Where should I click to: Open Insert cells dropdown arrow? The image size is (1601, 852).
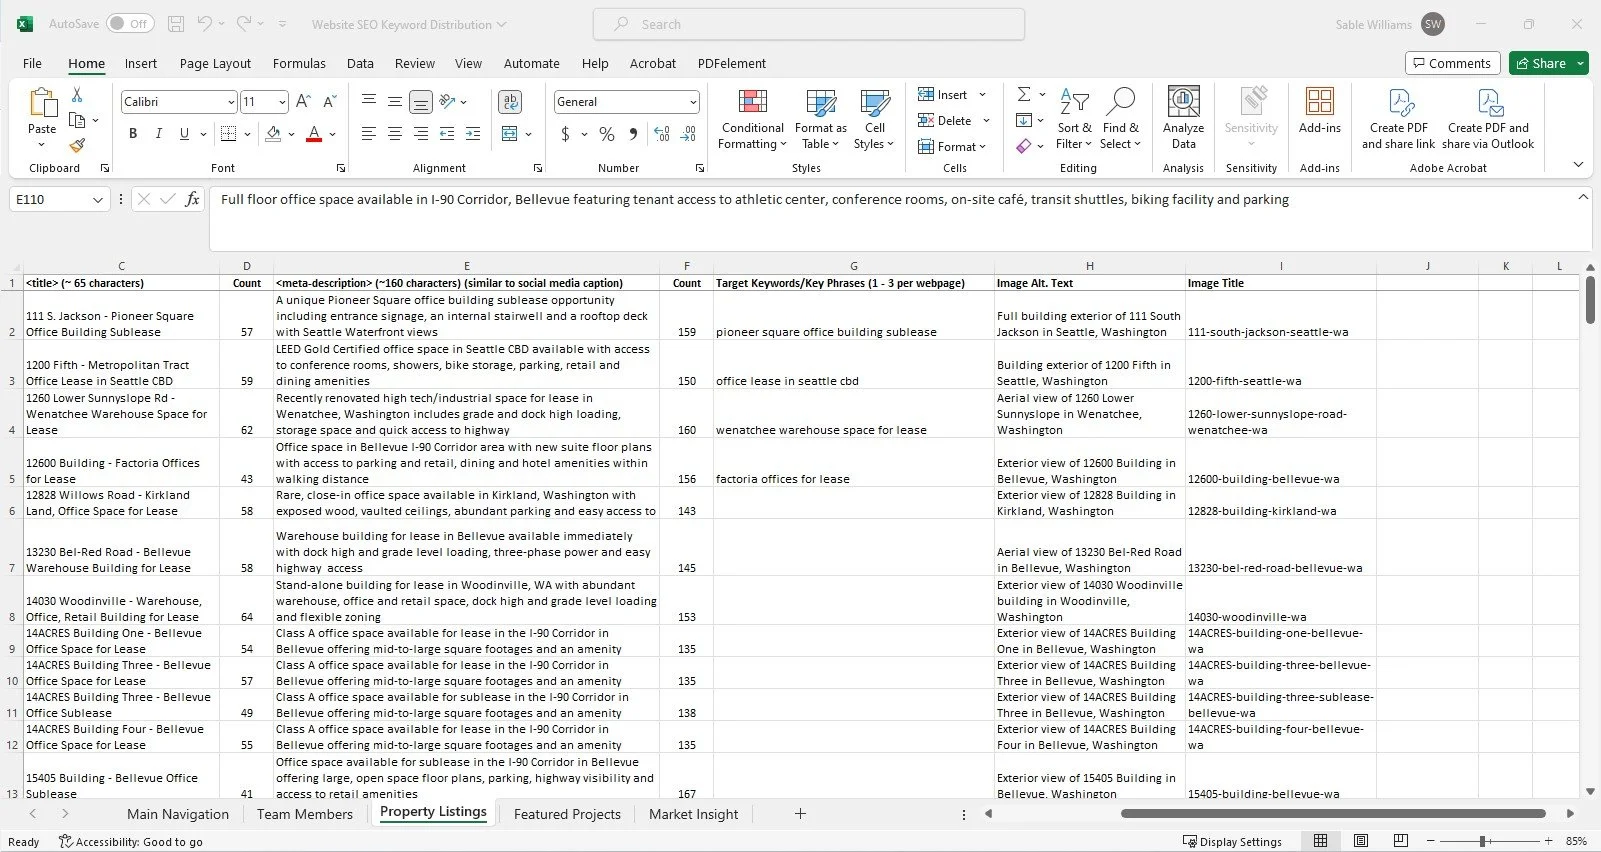(x=982, y=95)
